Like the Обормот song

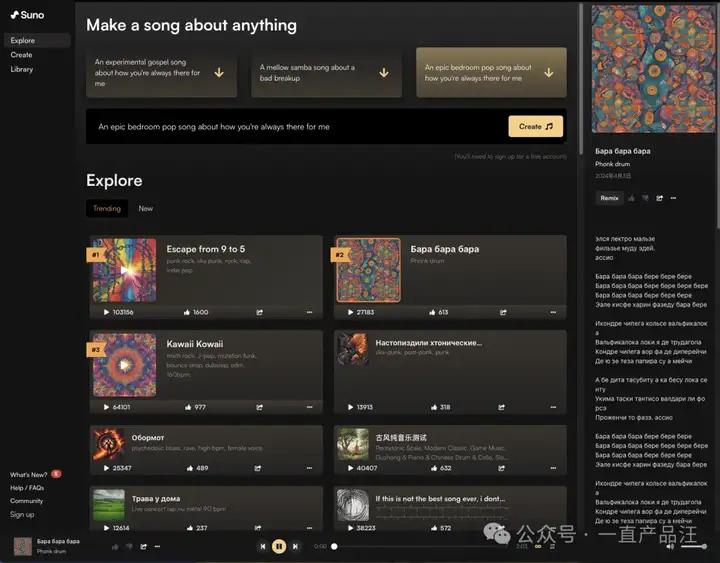tap(190, 468)
